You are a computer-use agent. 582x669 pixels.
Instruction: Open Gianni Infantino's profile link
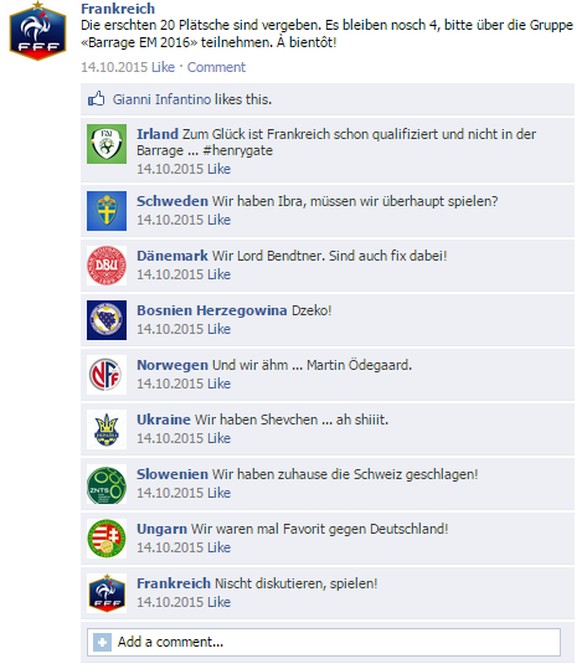click(162, 99)
